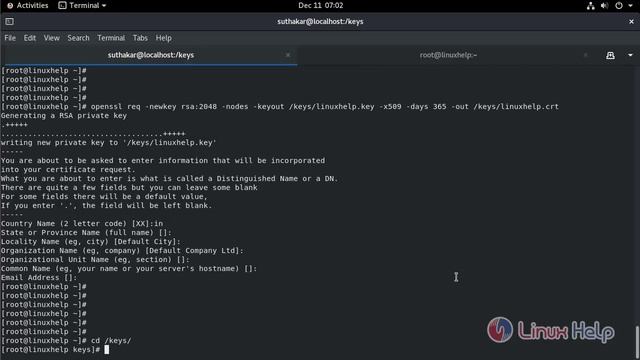Screen dimensions: 640x360
Task: Click "writing new private key to" line
Action: (x=109, y=142)
